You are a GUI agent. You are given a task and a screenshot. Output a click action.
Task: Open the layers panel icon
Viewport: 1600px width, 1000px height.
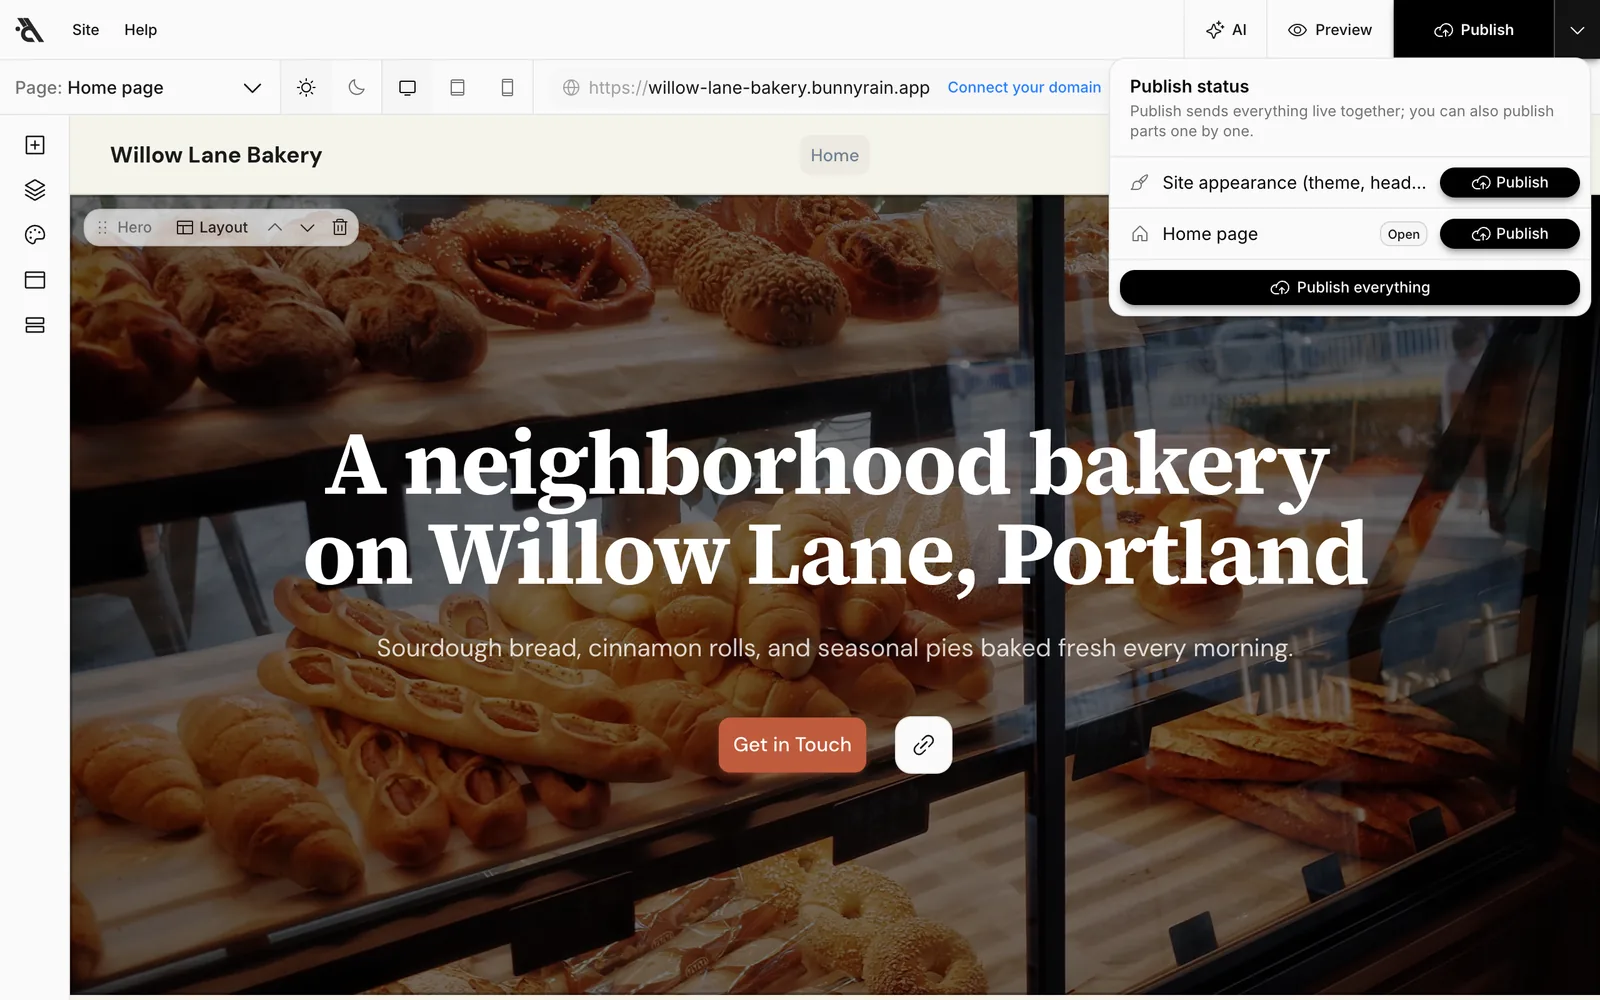pyautogui.click(x=35, y=190)
